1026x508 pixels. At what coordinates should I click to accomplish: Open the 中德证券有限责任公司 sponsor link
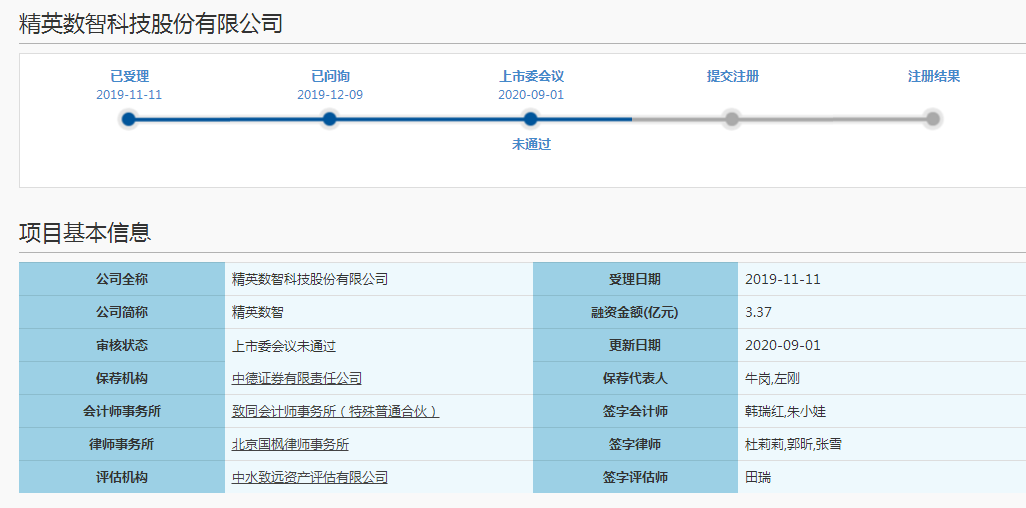(297, 378)
